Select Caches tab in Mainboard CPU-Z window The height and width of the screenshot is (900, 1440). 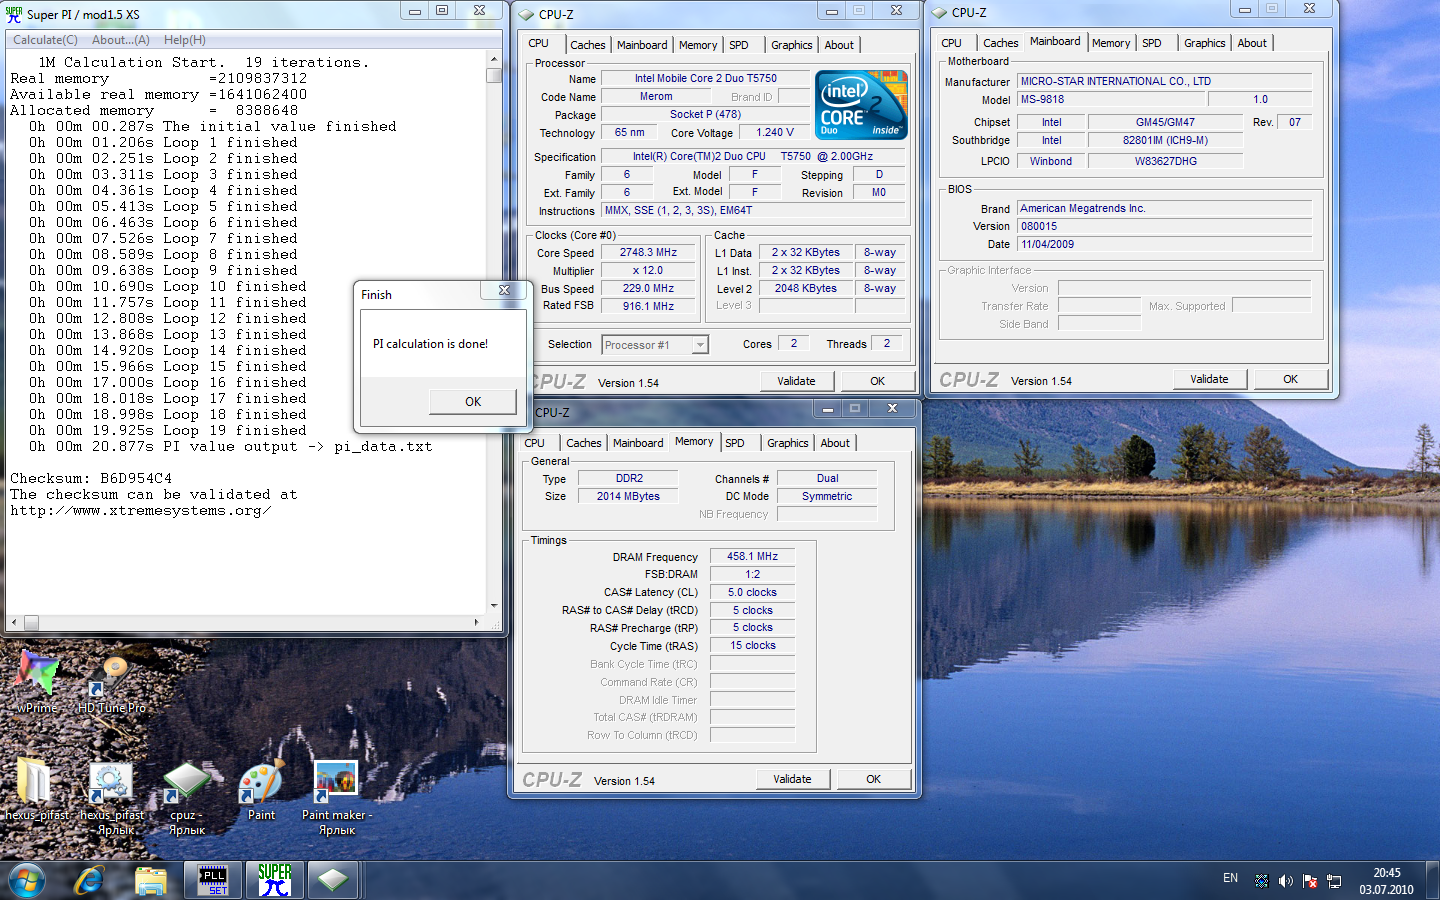(1000, 43)
